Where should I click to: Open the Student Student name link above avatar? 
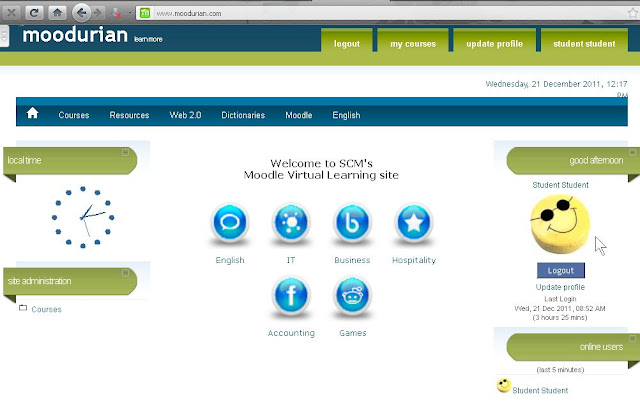tap(560, 185)
